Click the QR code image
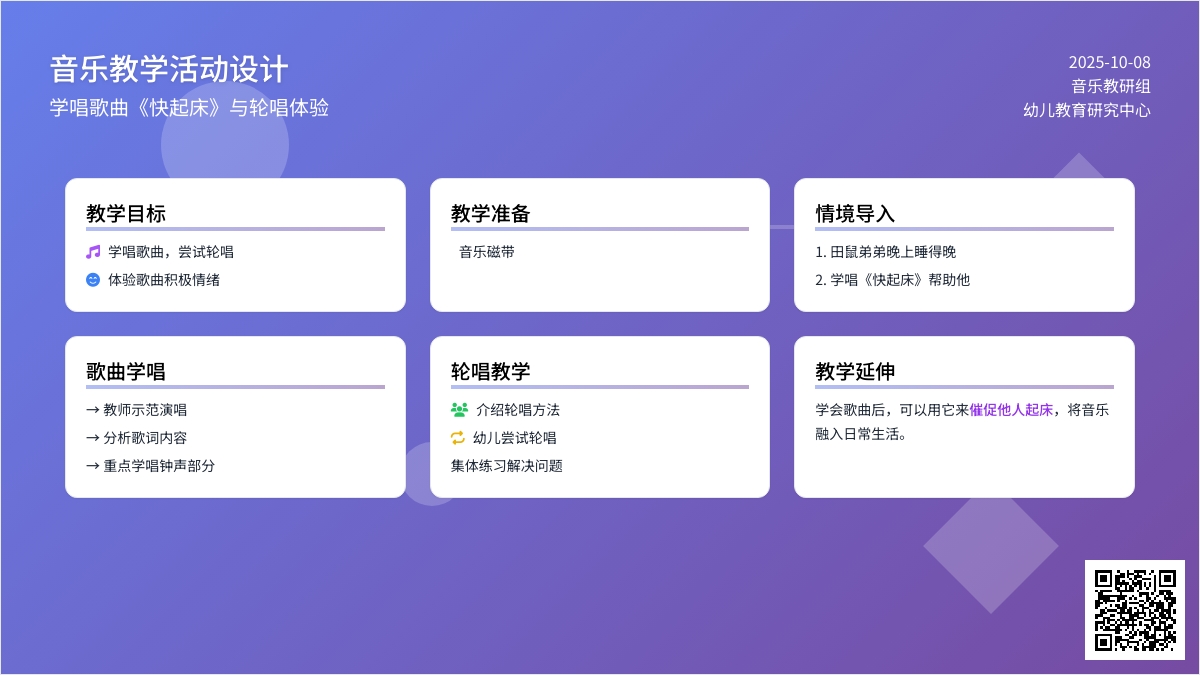Image resolution: width=1200 pixels, height=675 pixels. (1134, 609)
